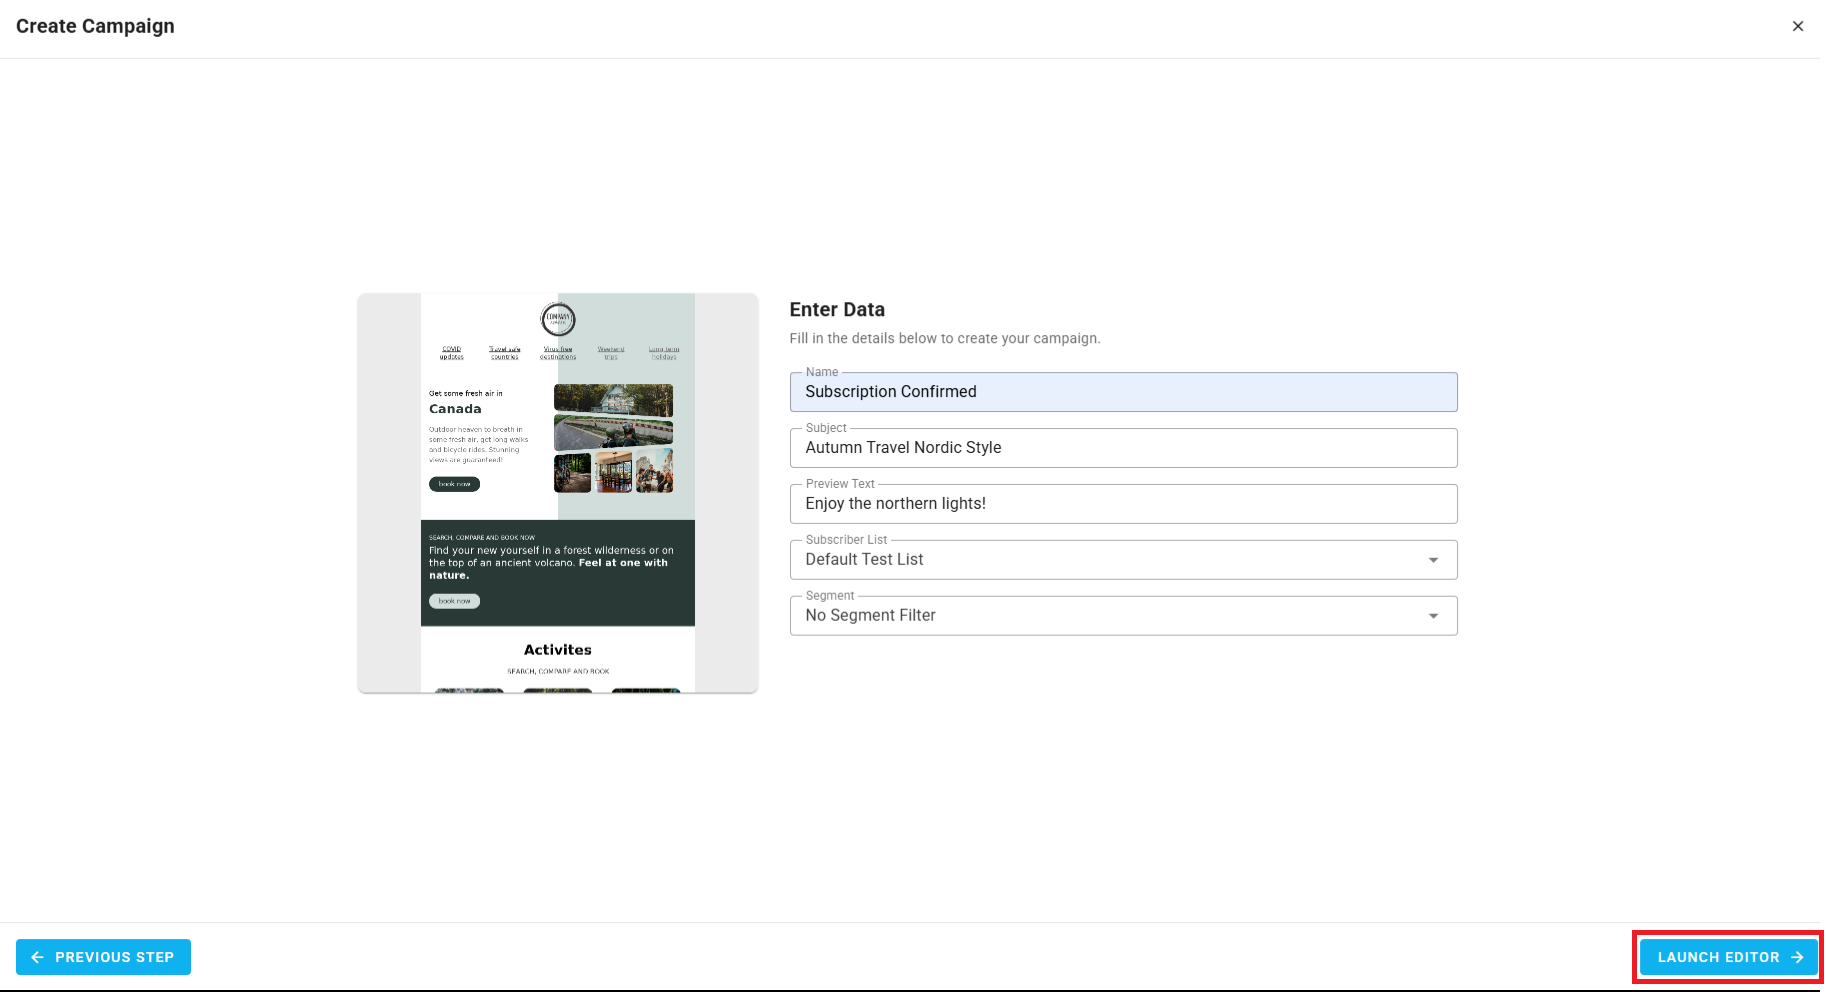Click the email template preview thumbnail
This screenshot has height=992, width=1826.
(557, 492)
